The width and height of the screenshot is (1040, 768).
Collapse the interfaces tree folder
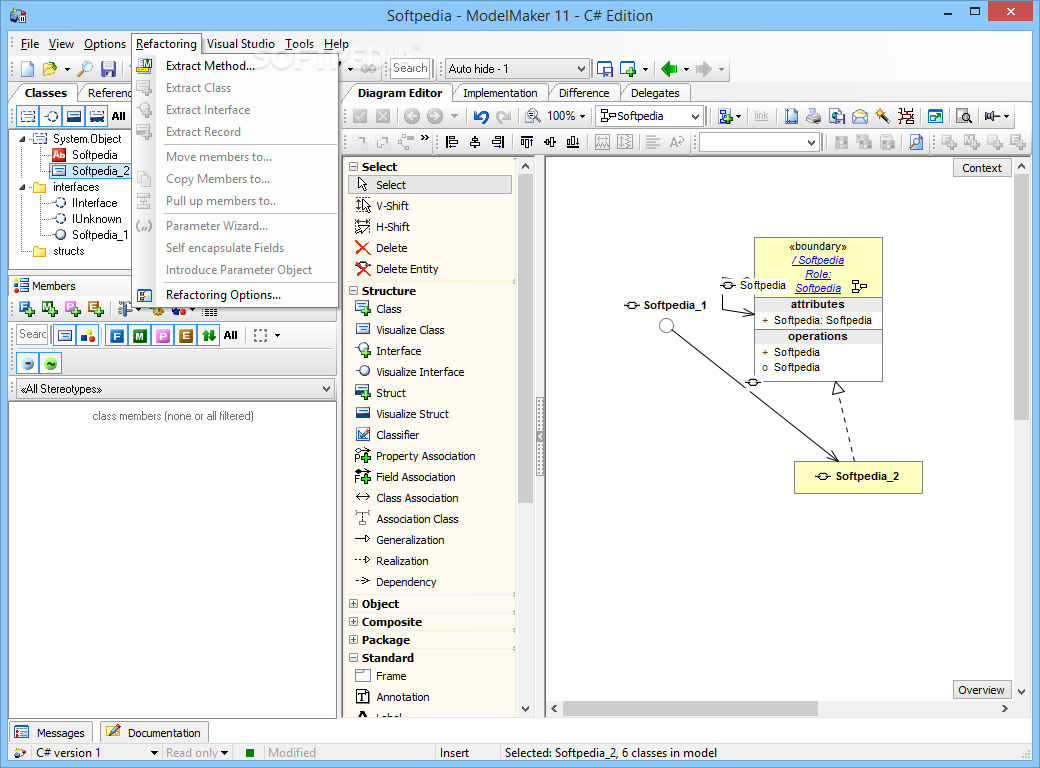23,188
